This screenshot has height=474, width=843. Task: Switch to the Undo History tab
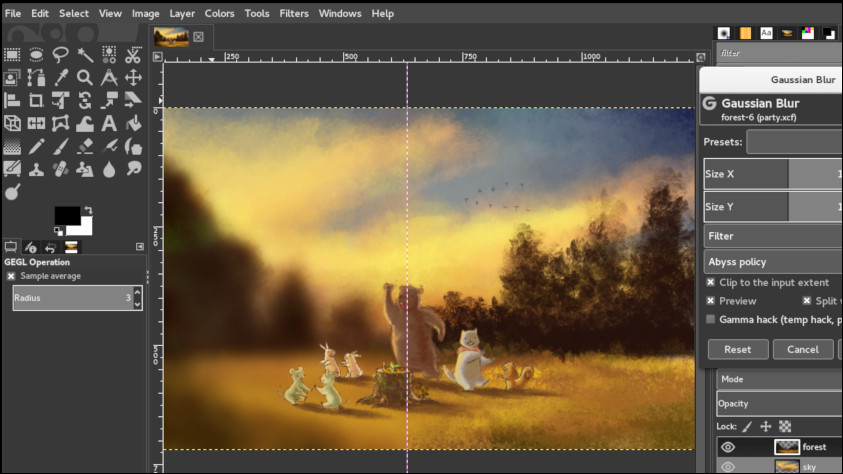[x=50, y=247]
